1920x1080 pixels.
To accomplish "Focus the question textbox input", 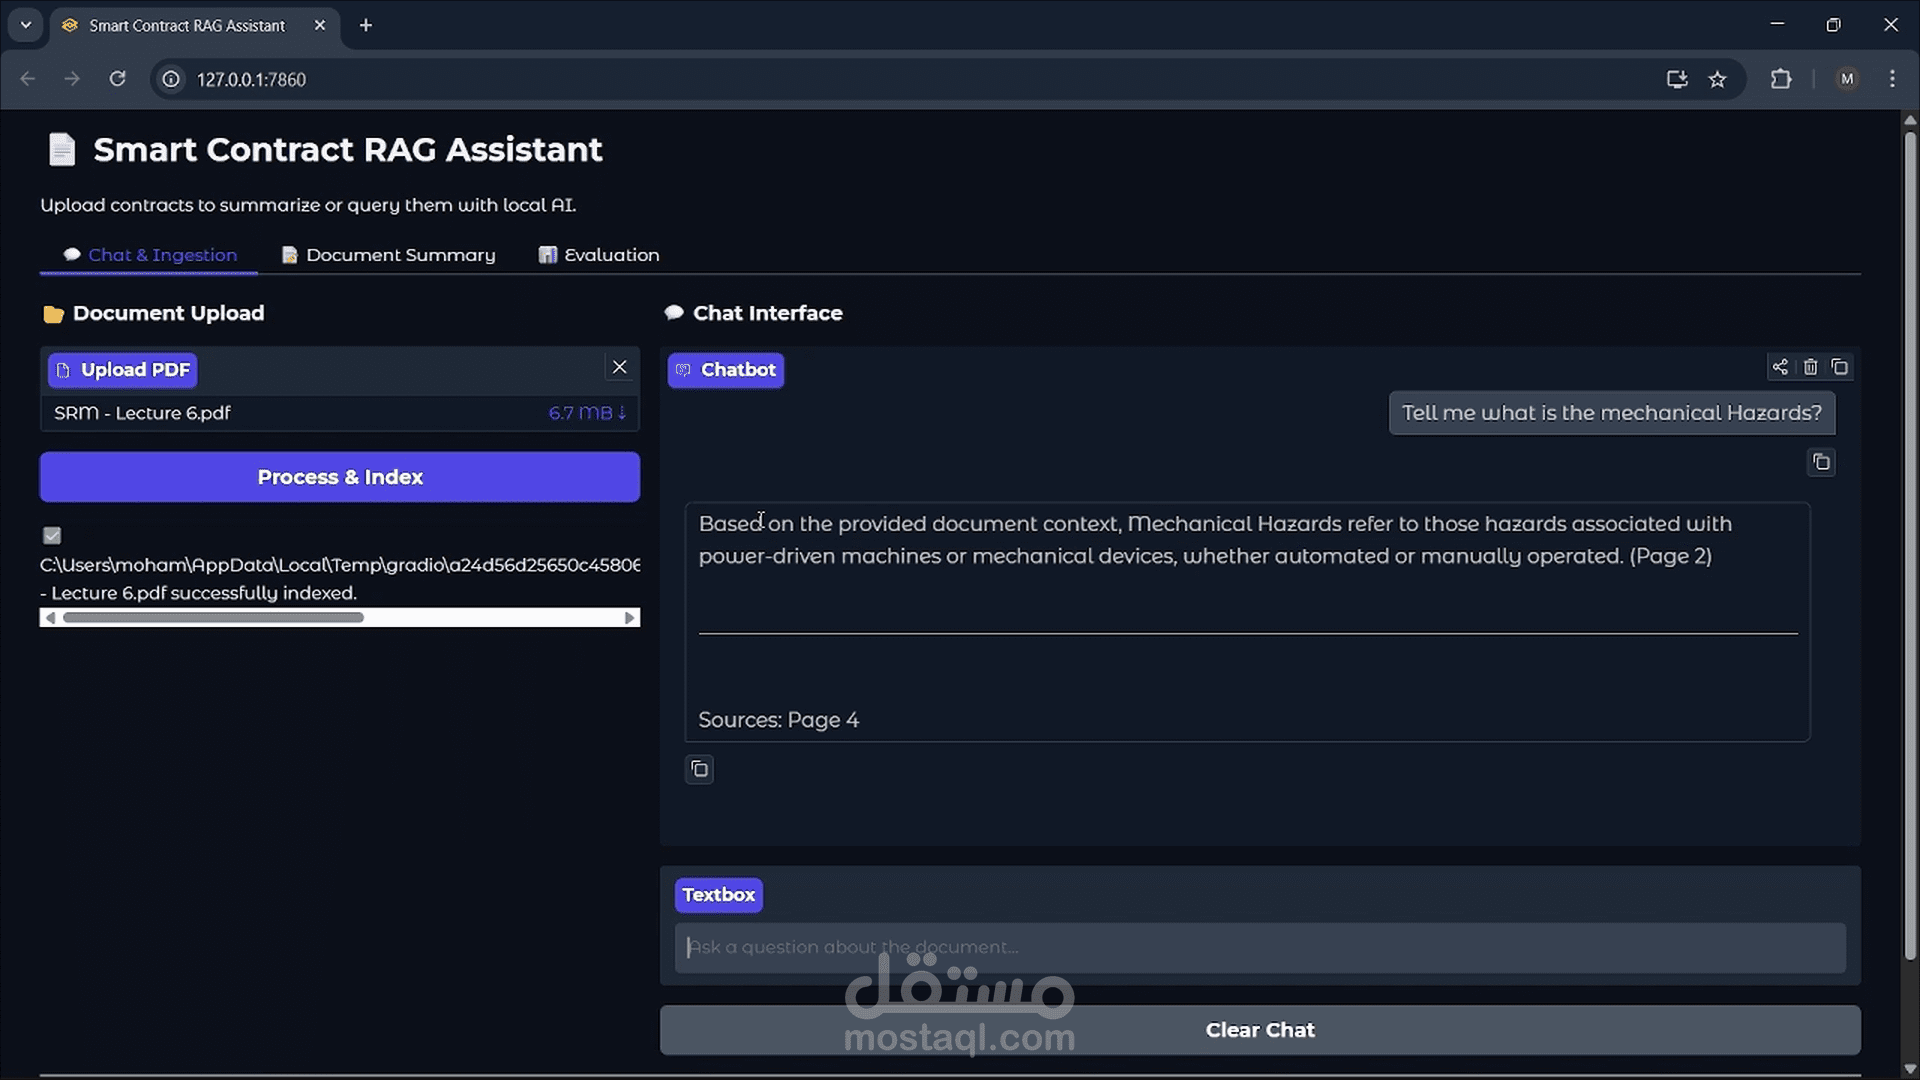I will tap(1260, 947).
